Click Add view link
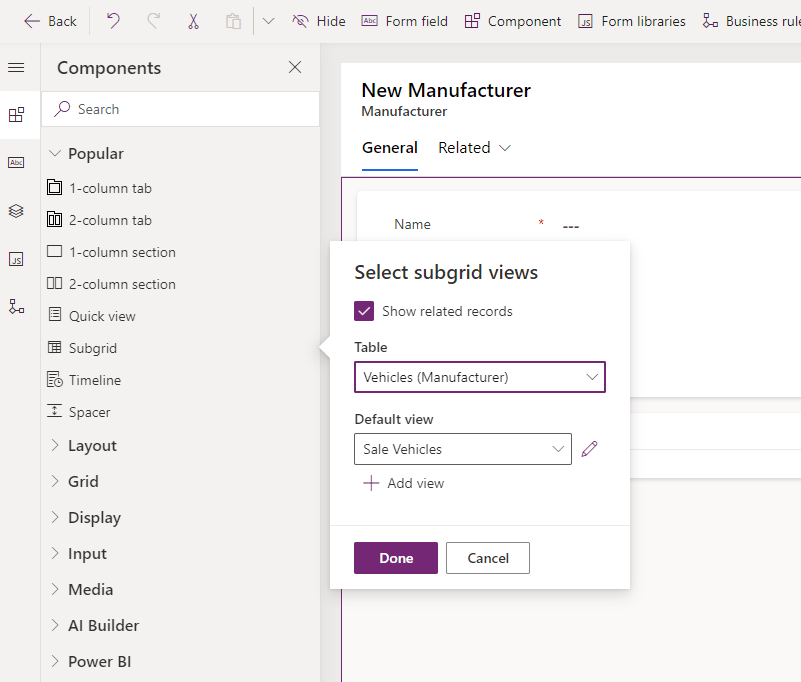This screenshot has height=682, width=801. click(x=405, y=483)
